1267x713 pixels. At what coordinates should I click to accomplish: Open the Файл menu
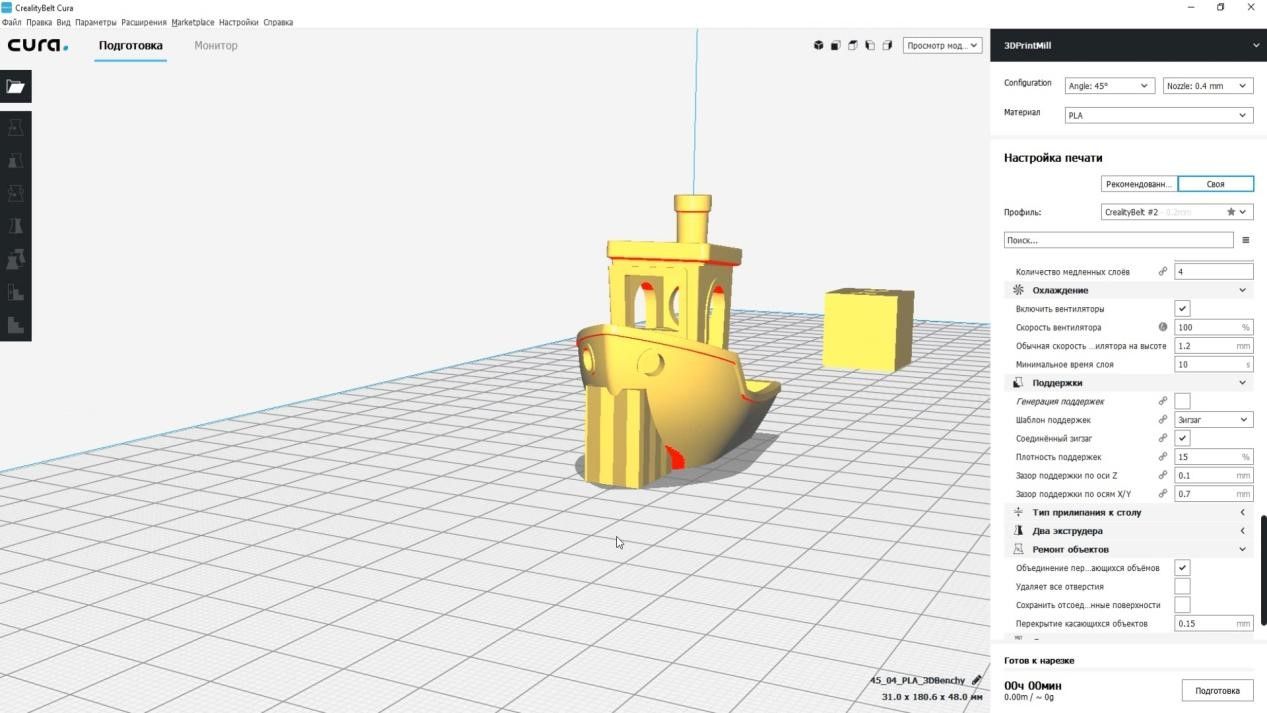coord(12,22)
